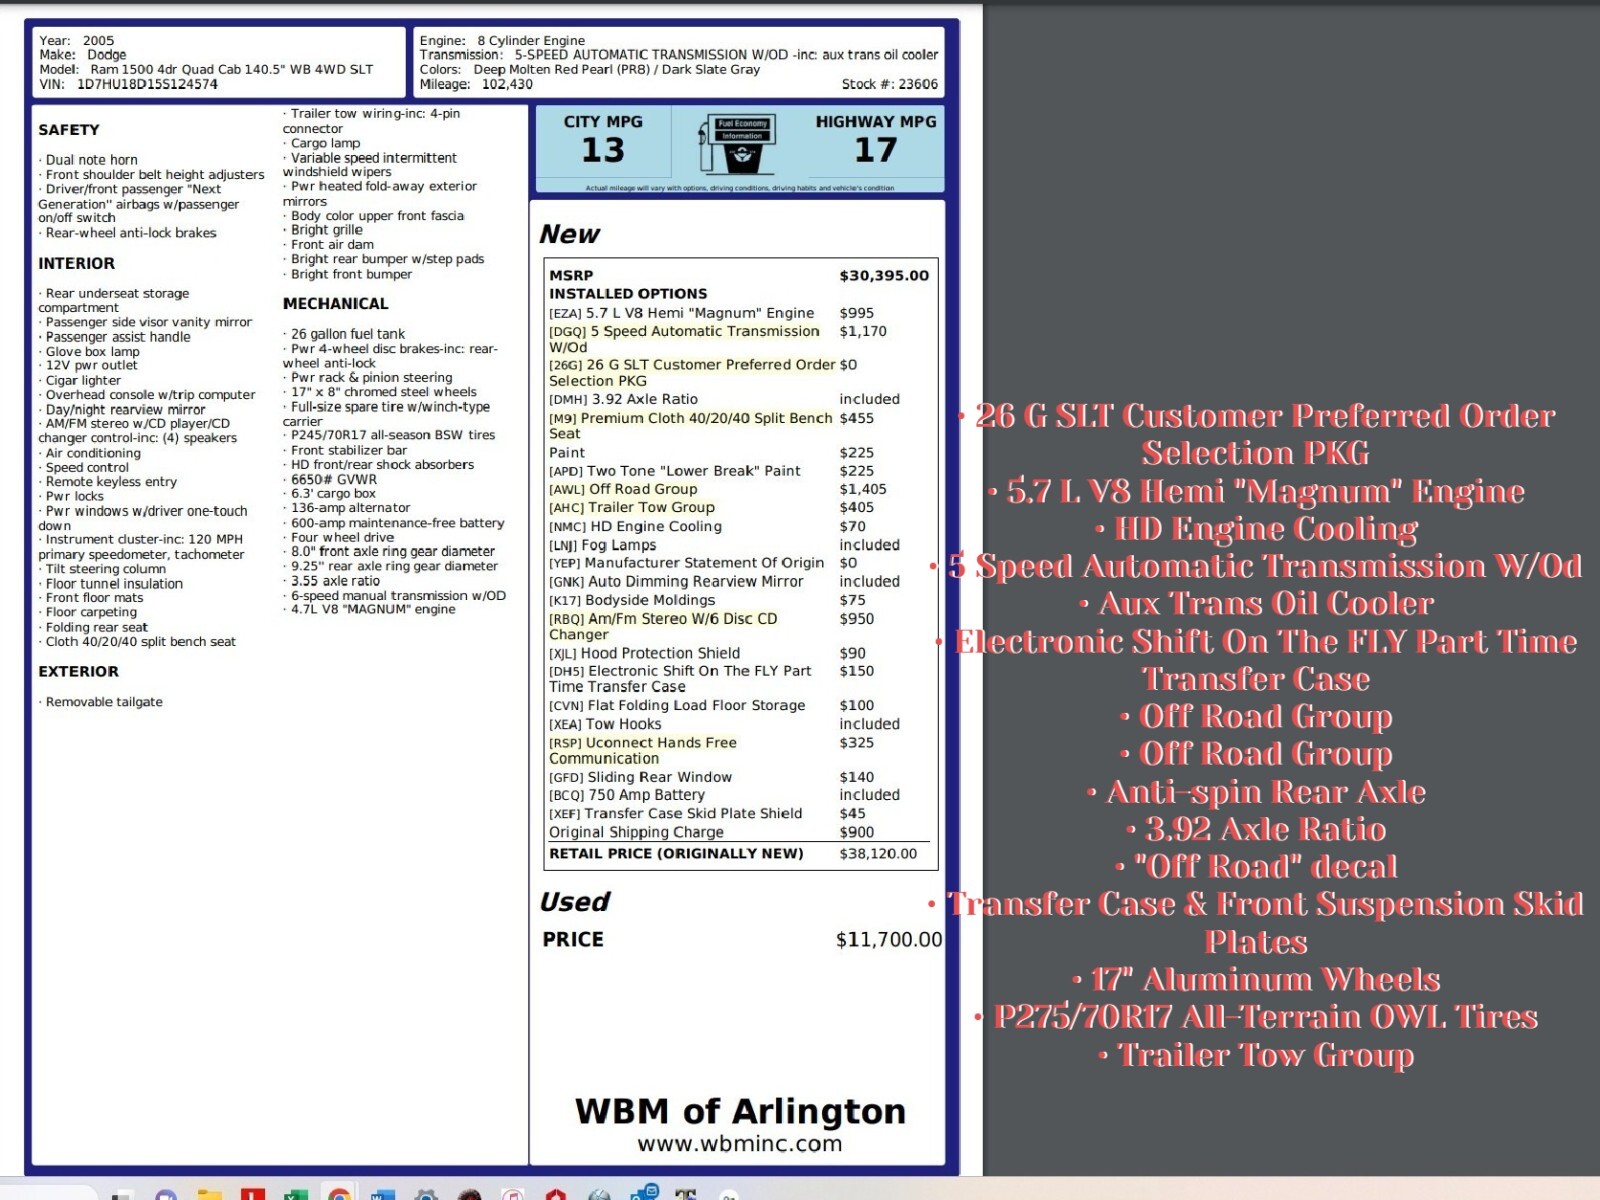Click the [XEA] Tow Hooks option
Image resolution: width=1600 pixels, height=1200 pixels.
(724, 724)
